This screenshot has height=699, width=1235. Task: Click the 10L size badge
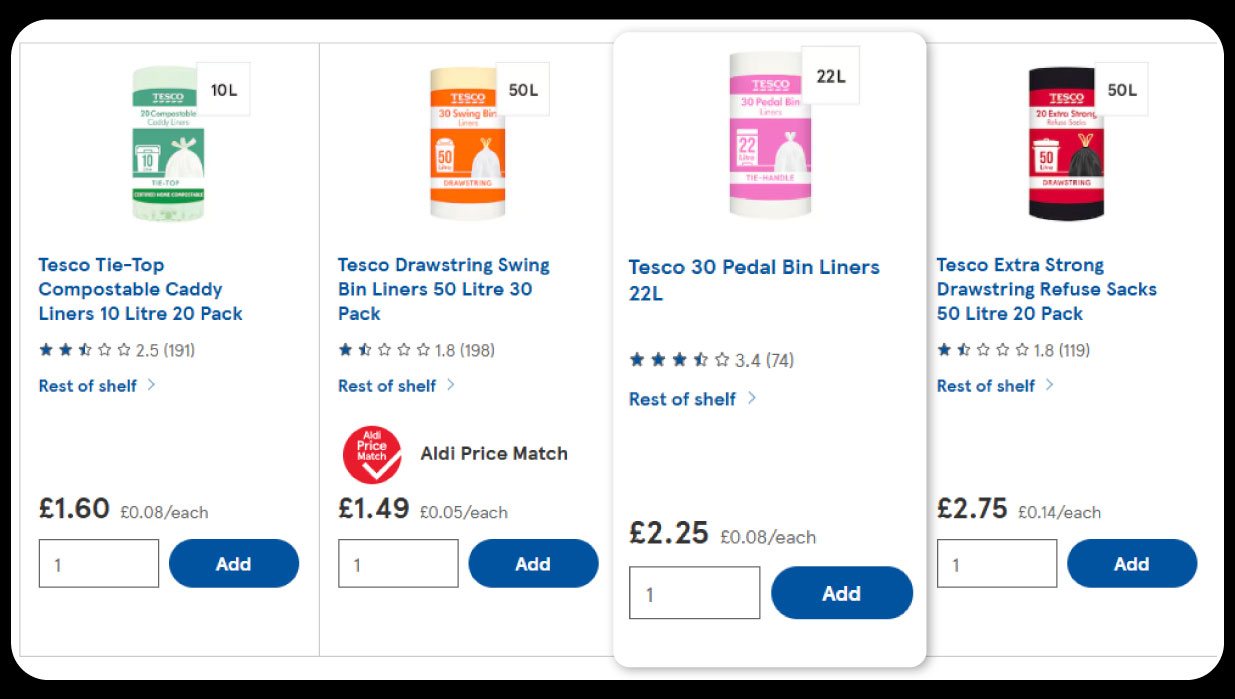[223, 90]
